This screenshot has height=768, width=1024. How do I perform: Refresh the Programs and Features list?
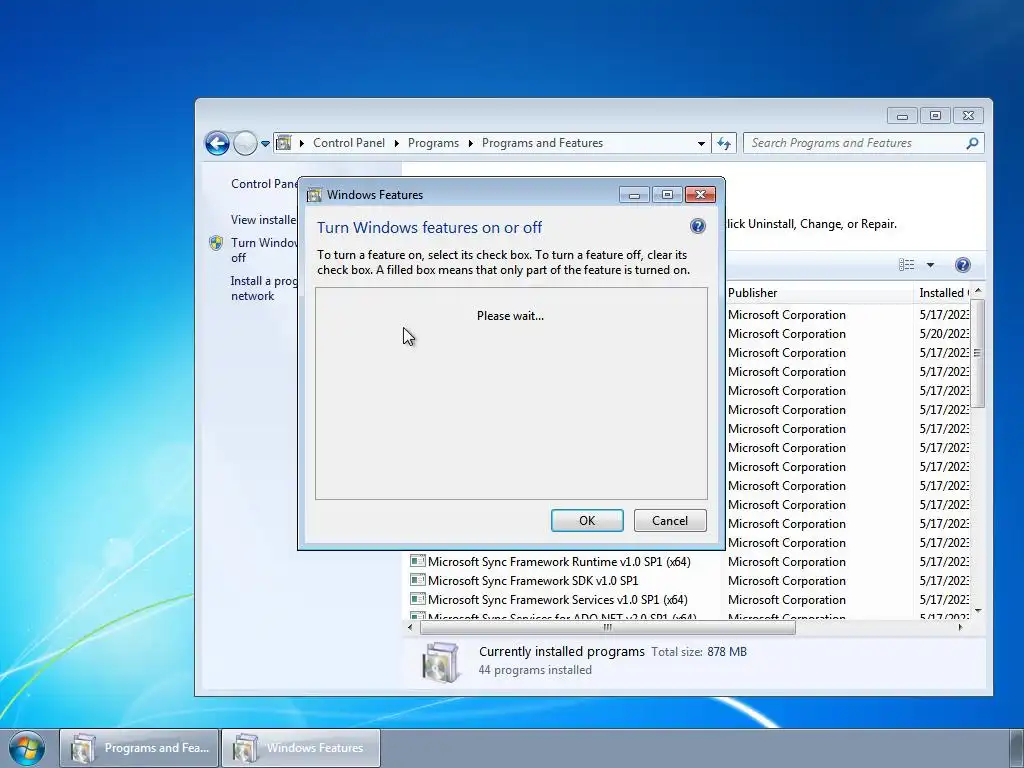pyautogui.click(x=724, y=143)
